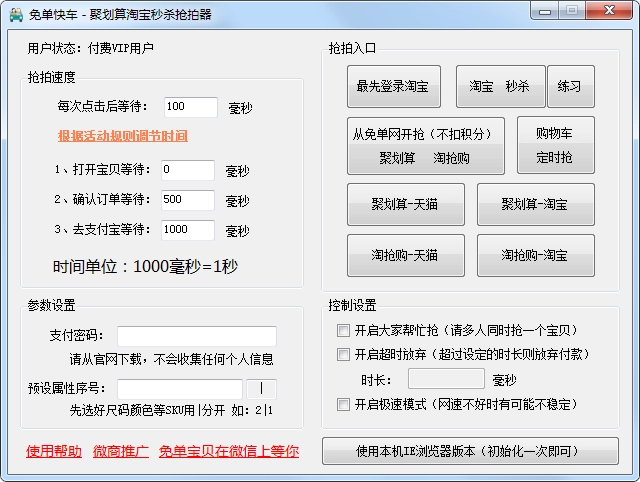Close the 免单快车 window
This screenshot has width=640, height=482.
tap(609, 10)
